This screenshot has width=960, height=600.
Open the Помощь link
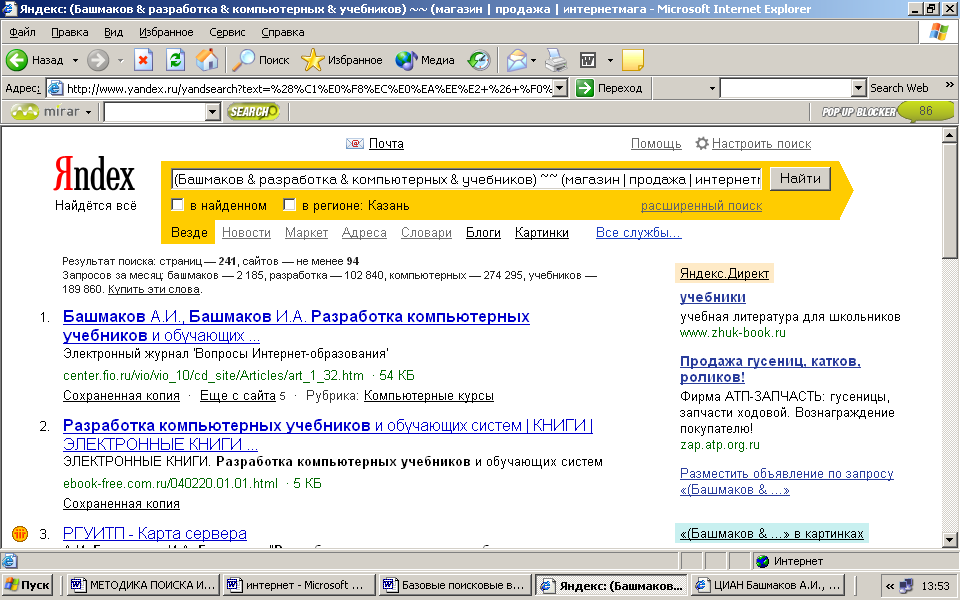(656, 143)
